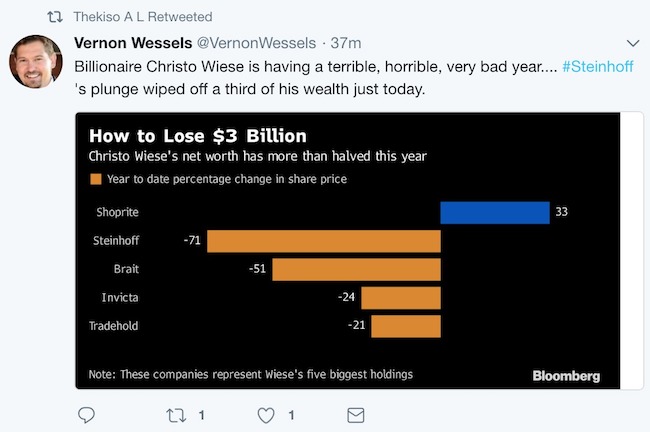Screen dimensions: 650x432
Task: Send tweet via direct message envelope icon
Action: [x=356, y=415]
